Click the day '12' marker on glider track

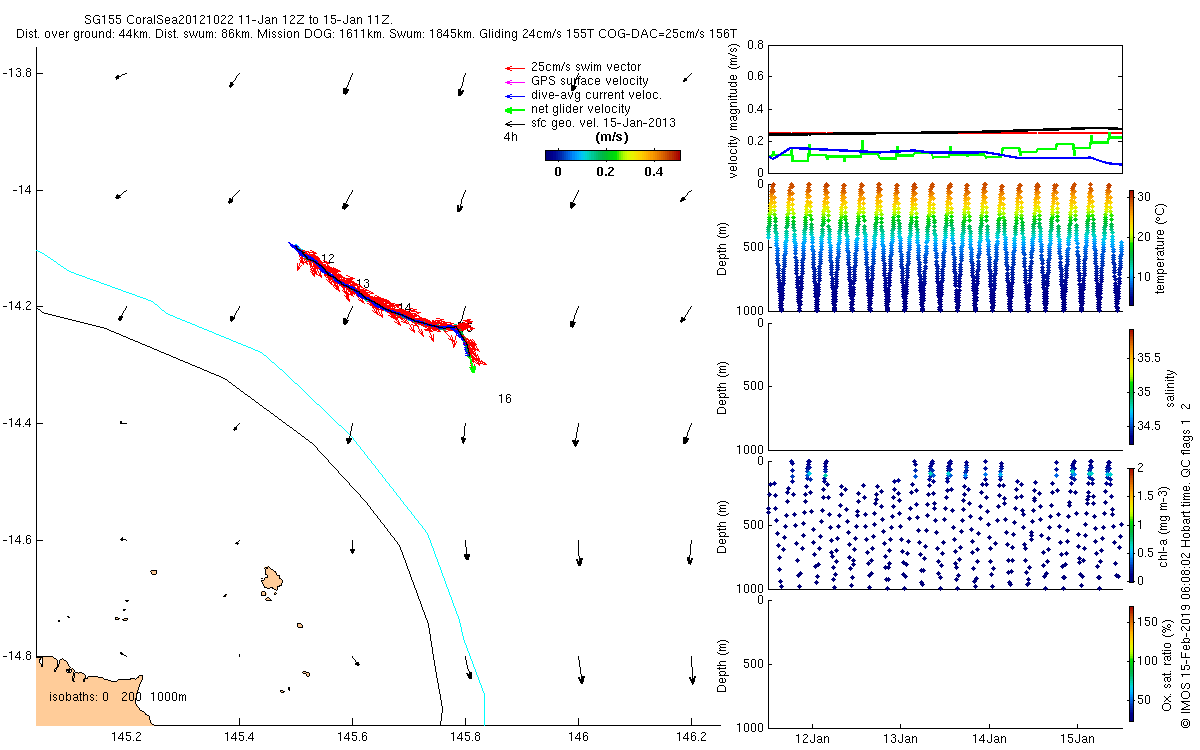(328, 259)
